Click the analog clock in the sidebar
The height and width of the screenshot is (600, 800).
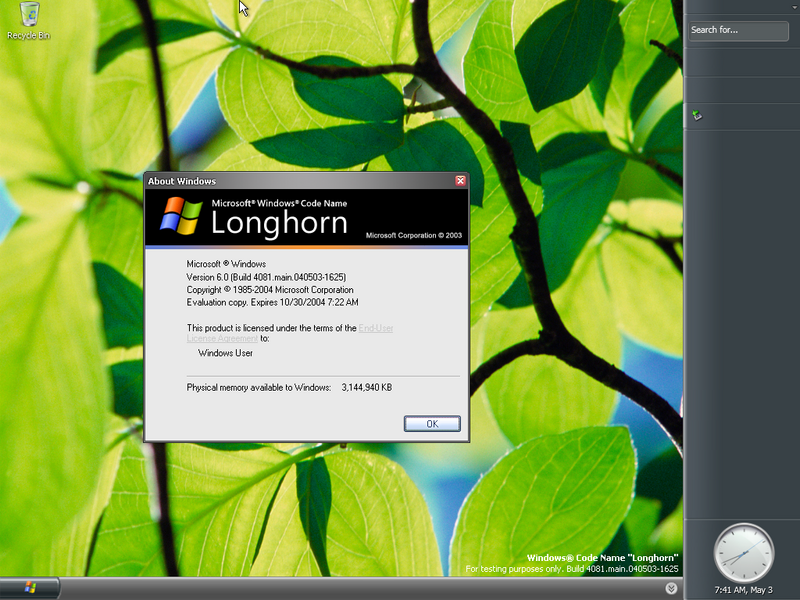point(744,553)
